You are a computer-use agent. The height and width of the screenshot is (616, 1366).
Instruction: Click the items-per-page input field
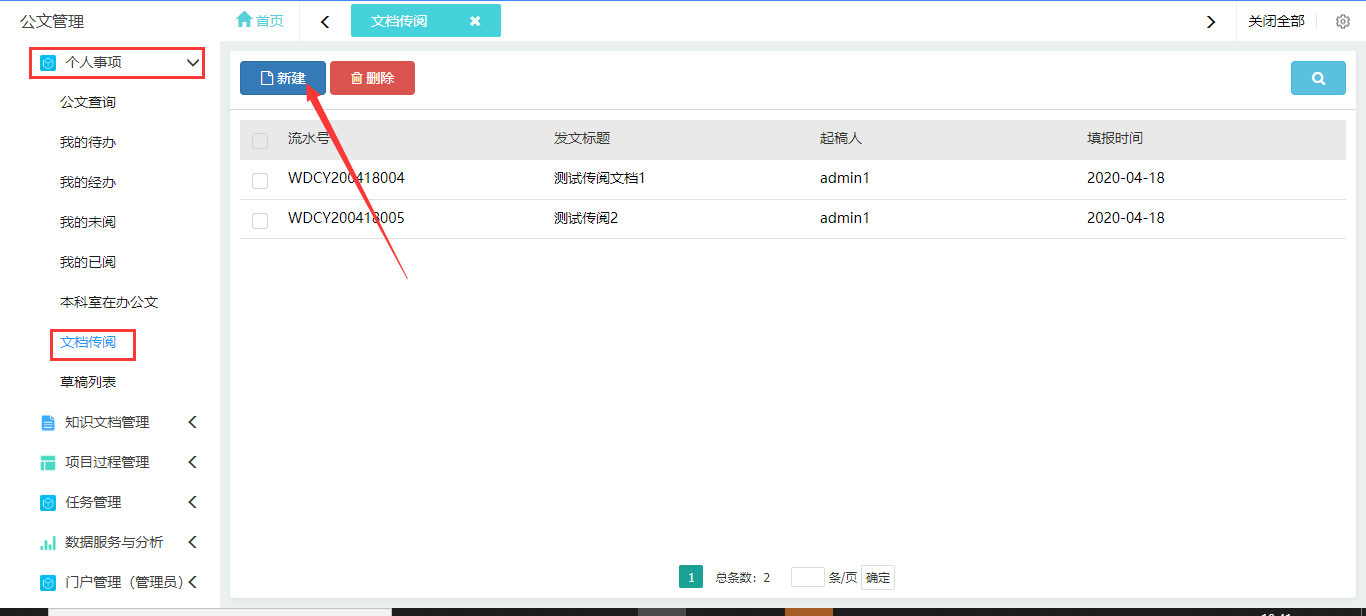click(x=807, y=577)
